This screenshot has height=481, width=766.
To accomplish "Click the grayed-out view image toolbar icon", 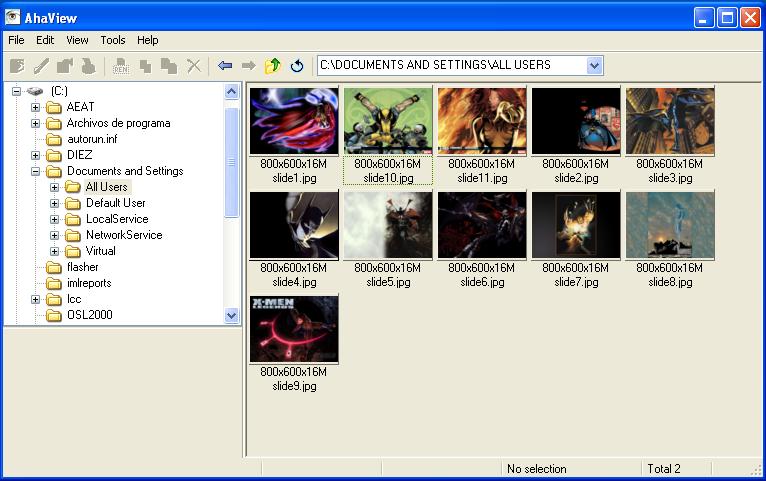I will [17, 65].
